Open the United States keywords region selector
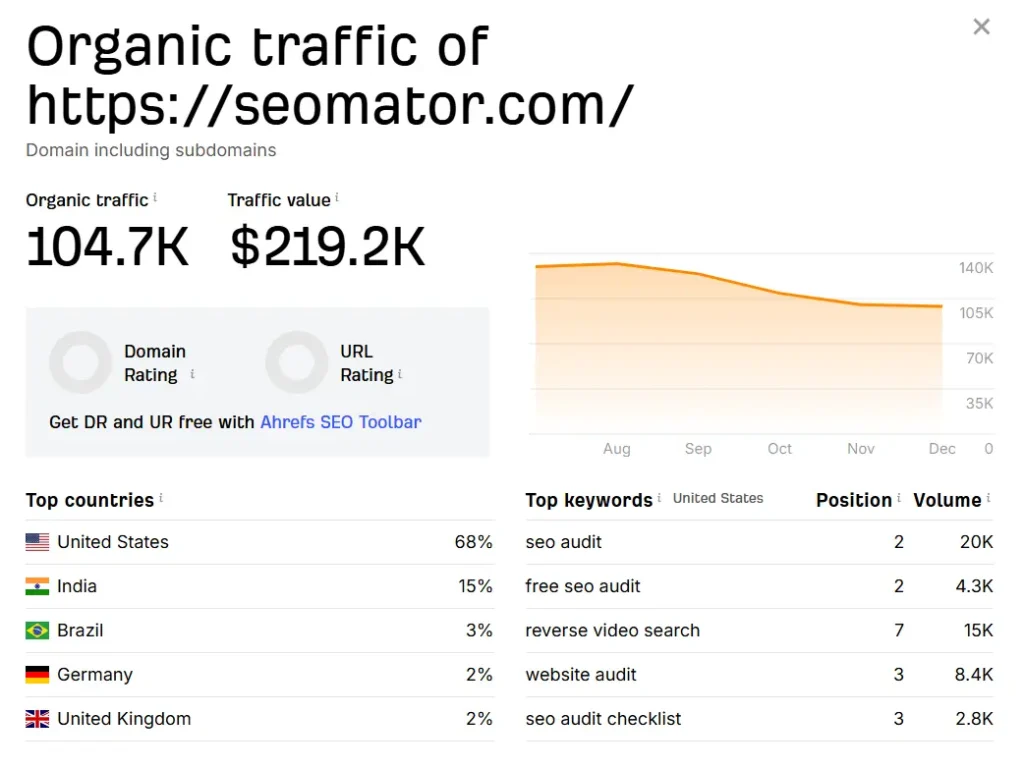This screenshot has height=769, width=1024. coord(718,497)
